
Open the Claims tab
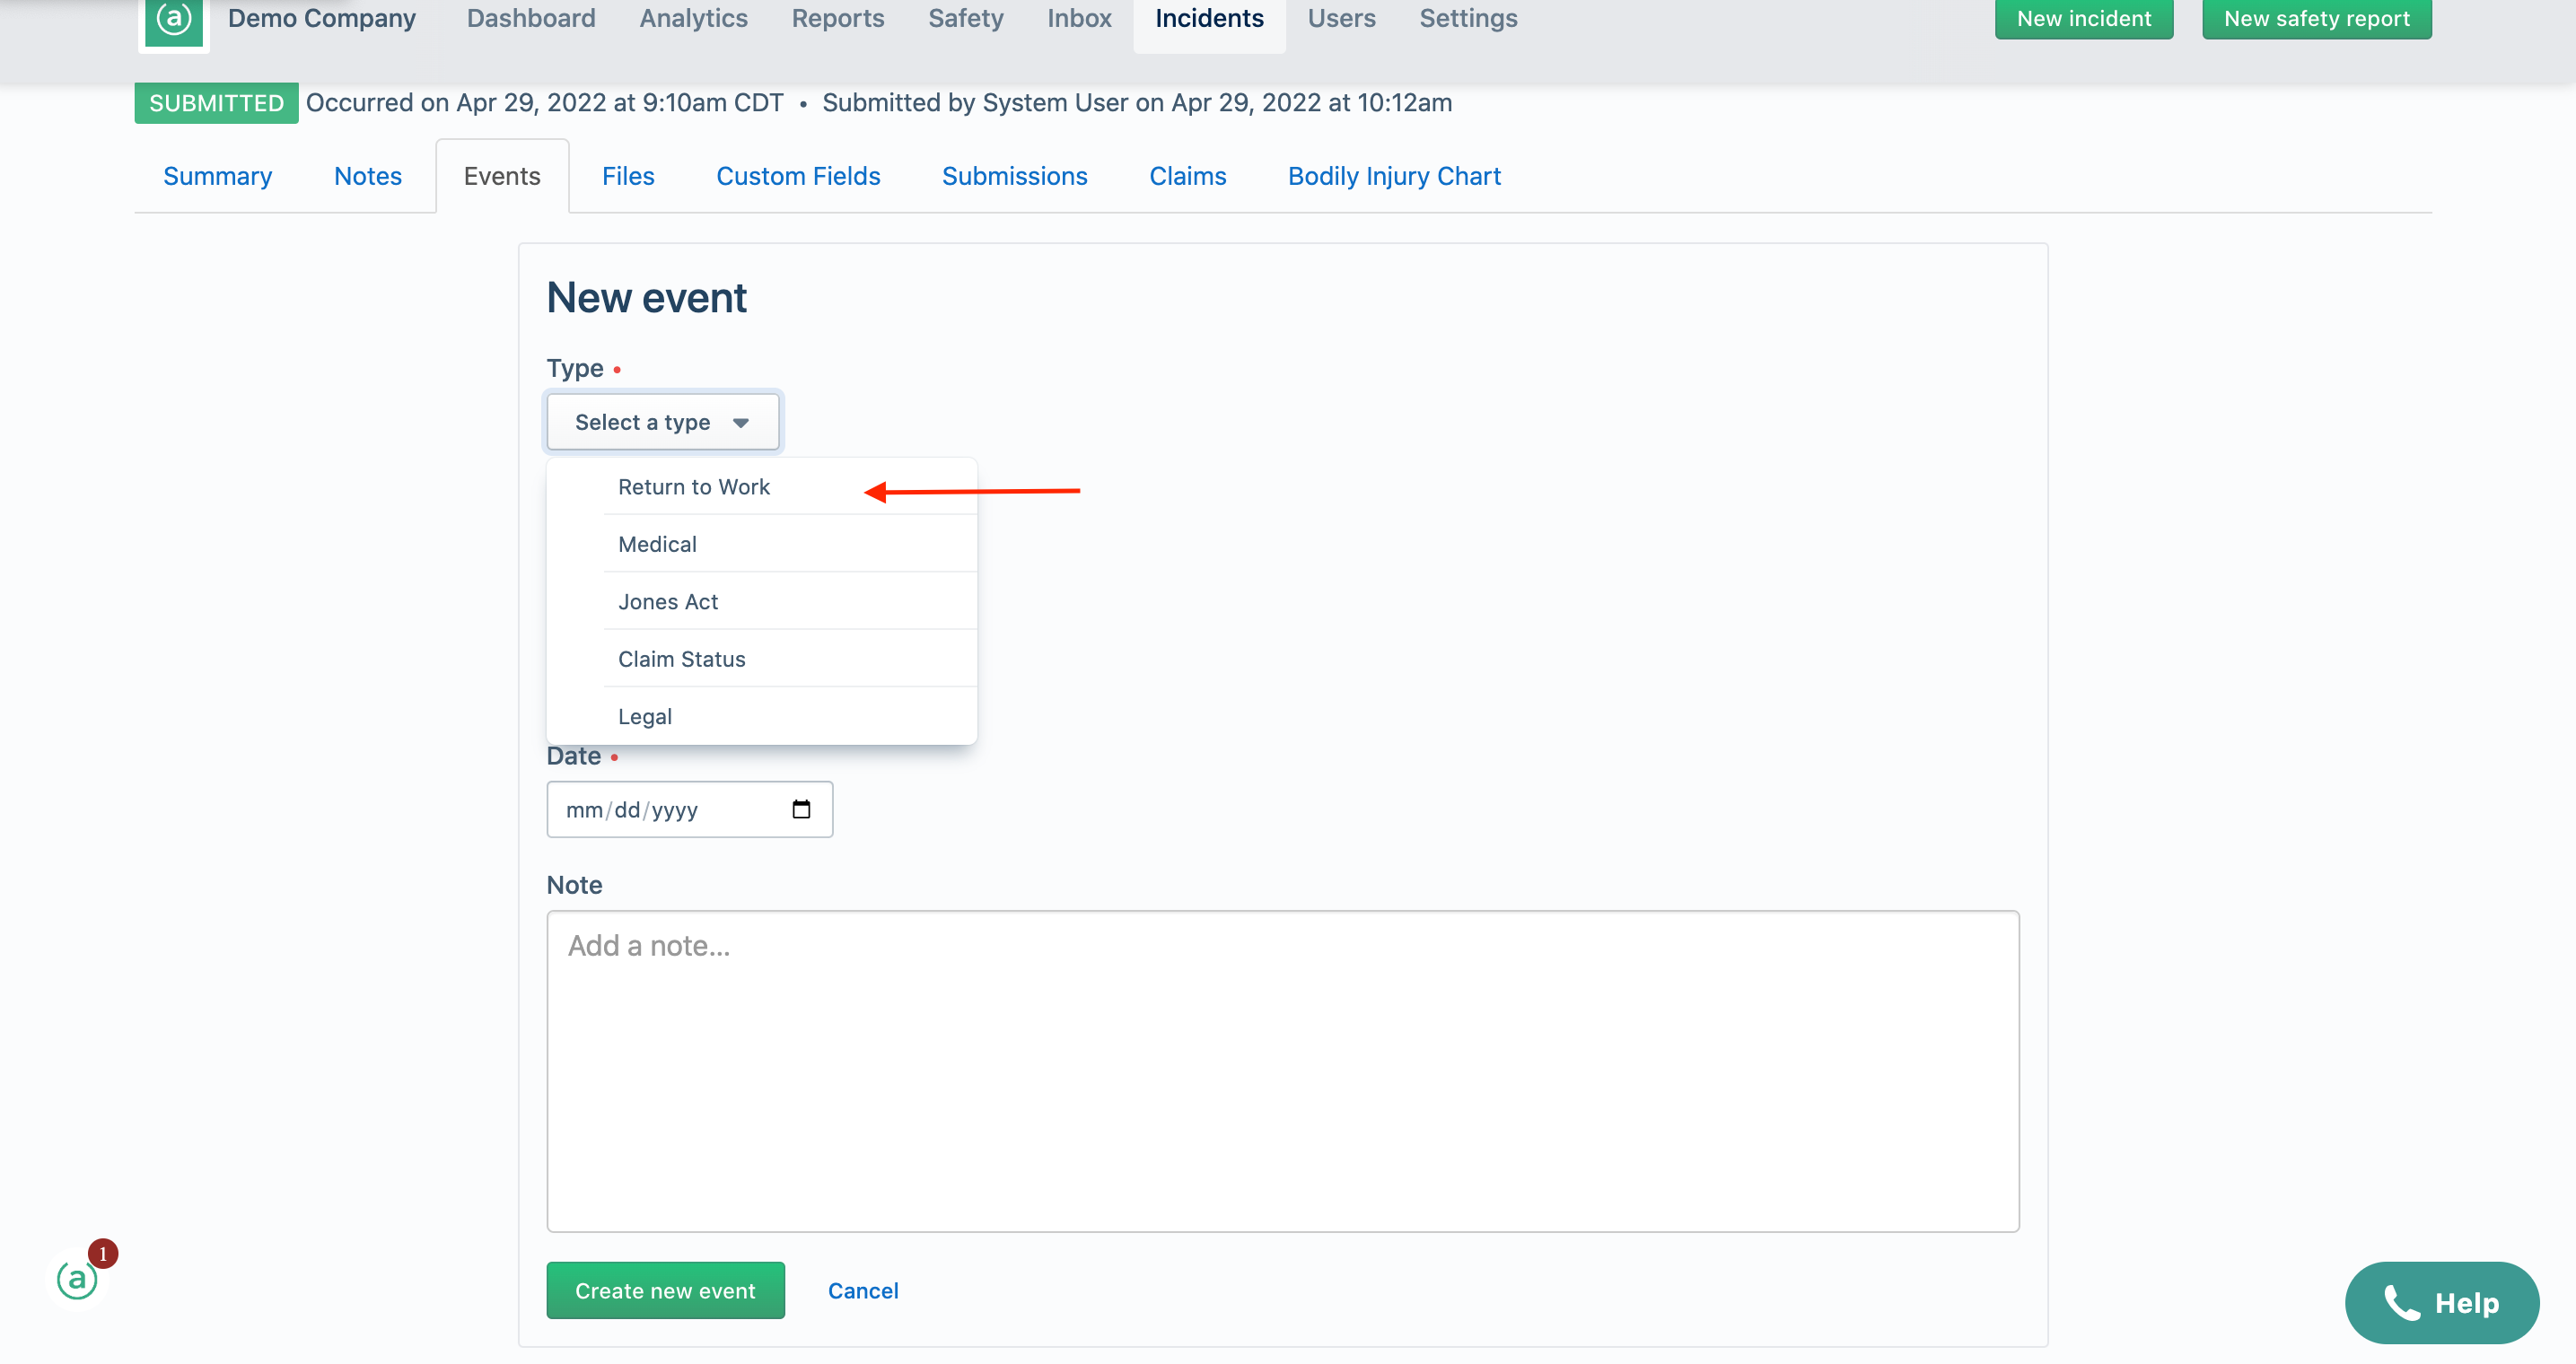(1187, 176)
